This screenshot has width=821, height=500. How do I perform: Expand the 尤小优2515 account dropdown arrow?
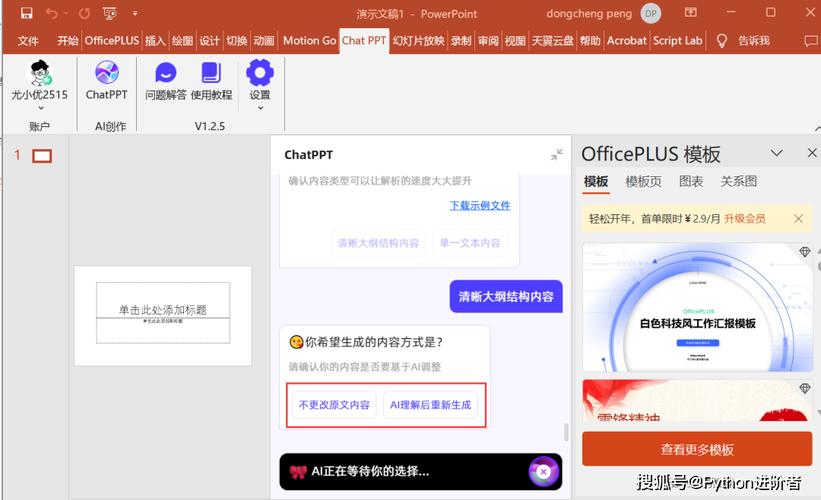[x=41, y=108]
